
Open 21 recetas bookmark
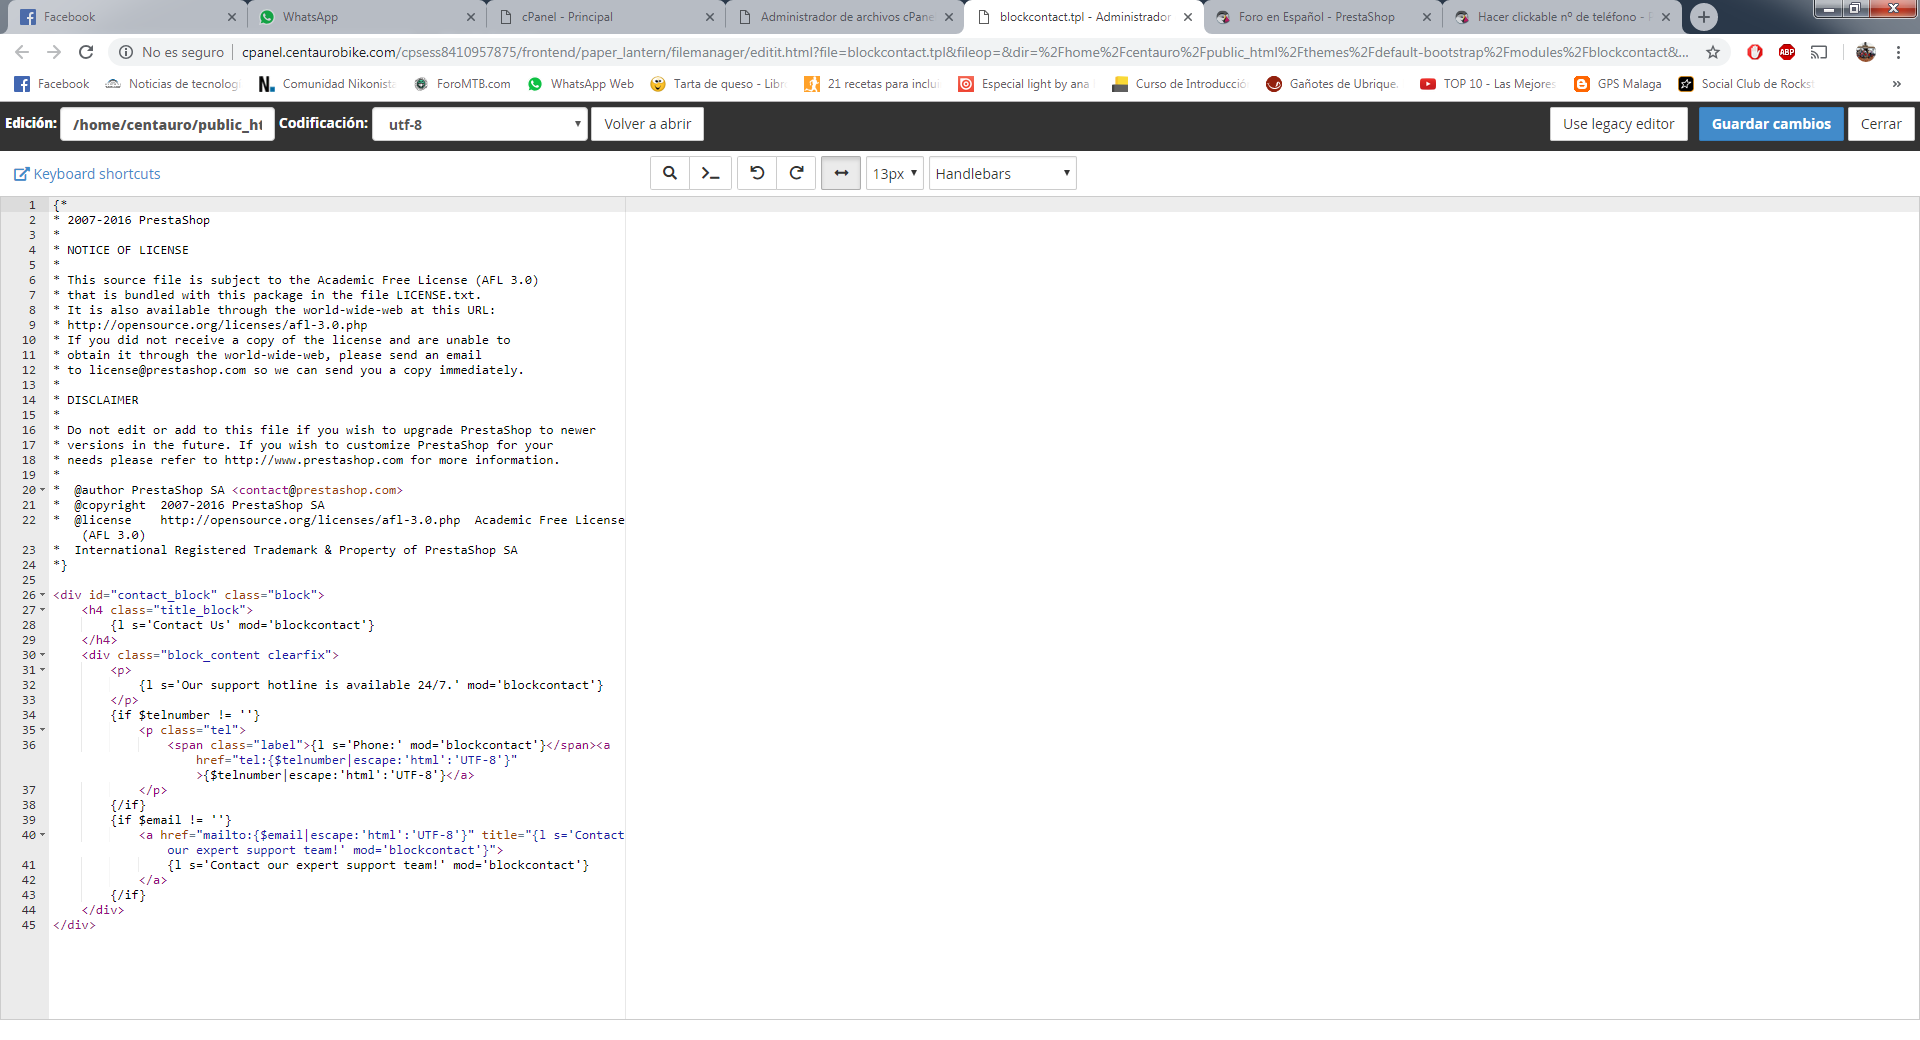[872, 84]
